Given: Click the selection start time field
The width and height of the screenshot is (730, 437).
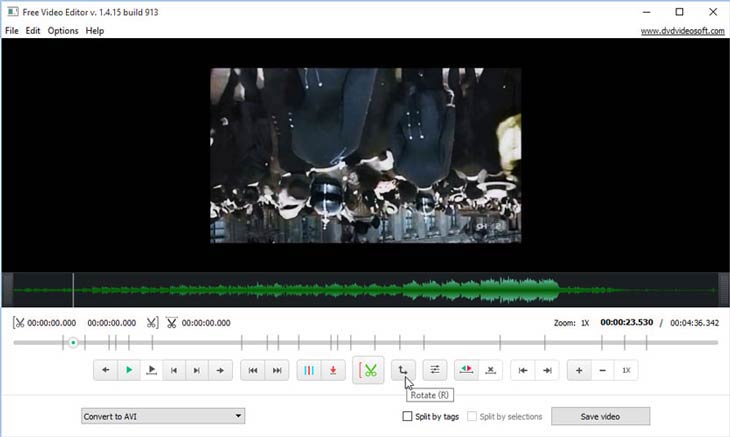Looking at the screenshot, I should (x=52, y=323).
